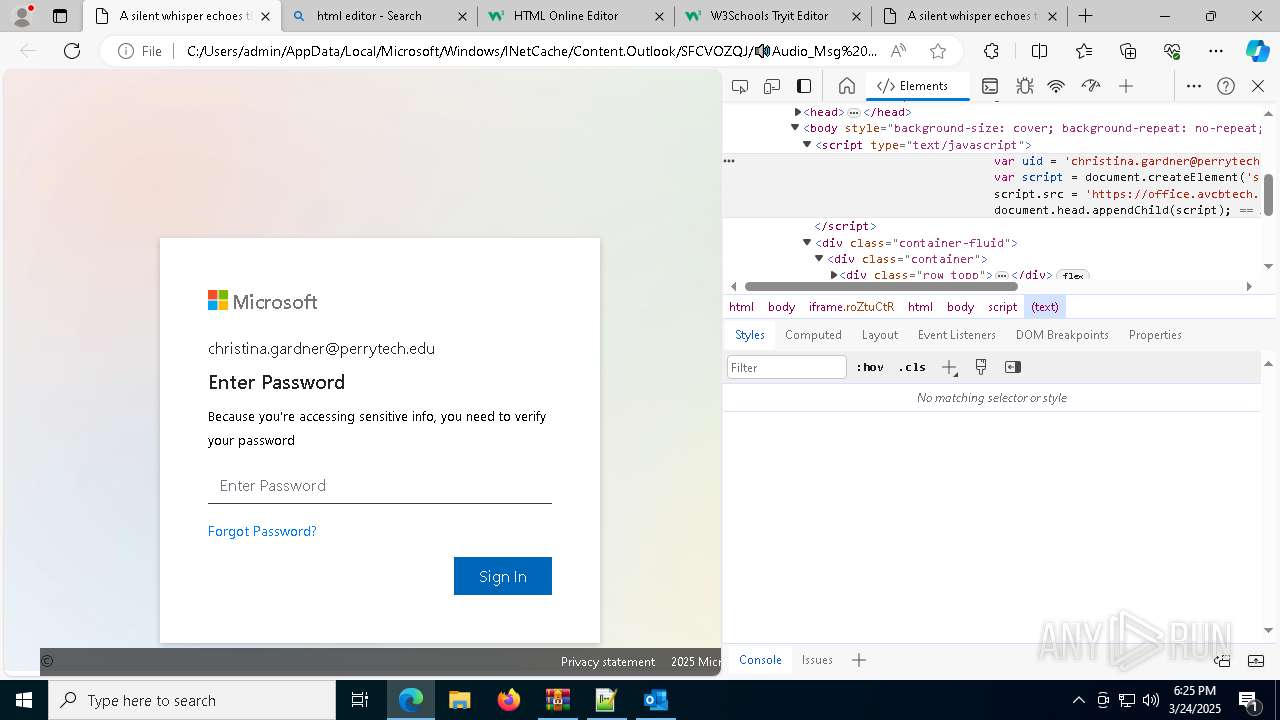This screenshot has height=720, width=1280.
Task: Open the DevTools help question mark
Action: click(x=1226, y=86)
